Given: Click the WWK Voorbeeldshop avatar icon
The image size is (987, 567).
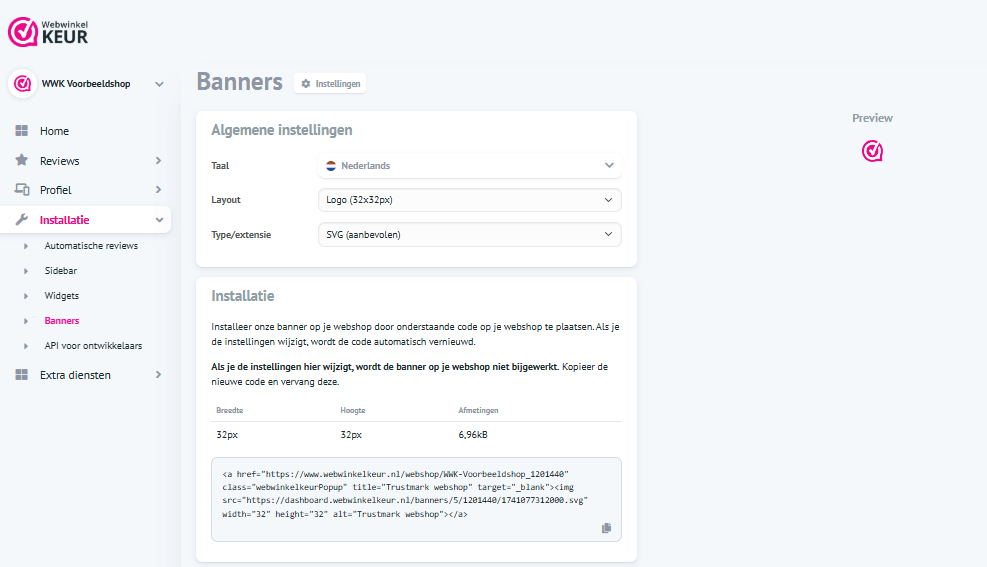Looking at the screenshot, I should coord(23,84).
